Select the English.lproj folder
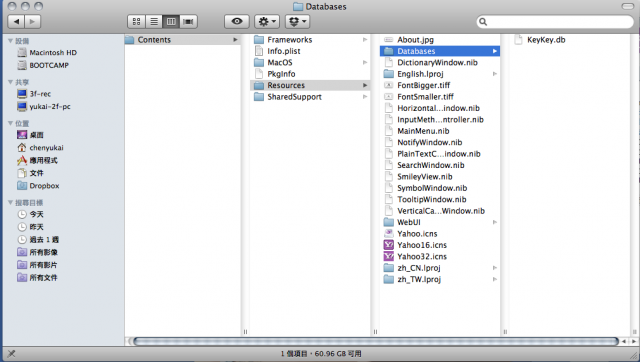The height and width of the screenshot is (362, 640). (440, 74)
